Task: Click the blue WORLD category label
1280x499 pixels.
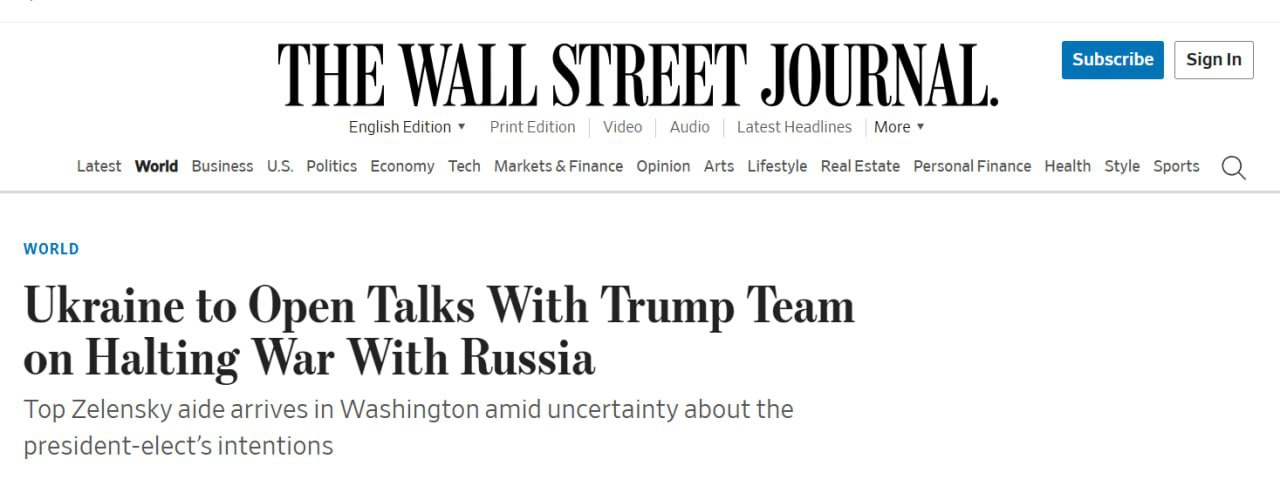Action: pyautogui.click(x=51, y=249)
